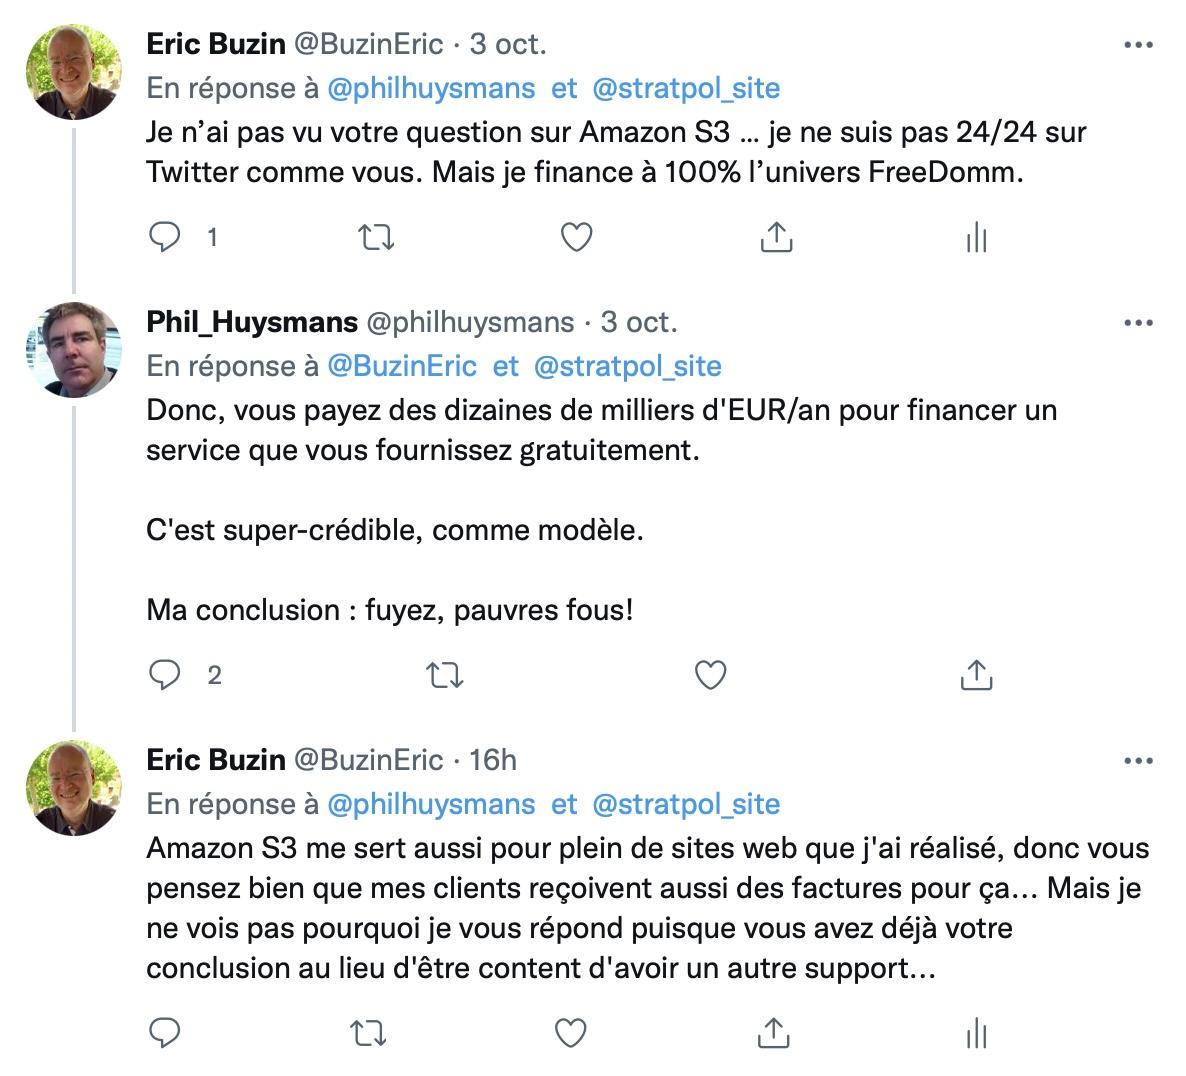Reply to Eric Buzin's 16h tweet
1186x1076 pixels.
pyautogui.click(x=165, y=1032)
